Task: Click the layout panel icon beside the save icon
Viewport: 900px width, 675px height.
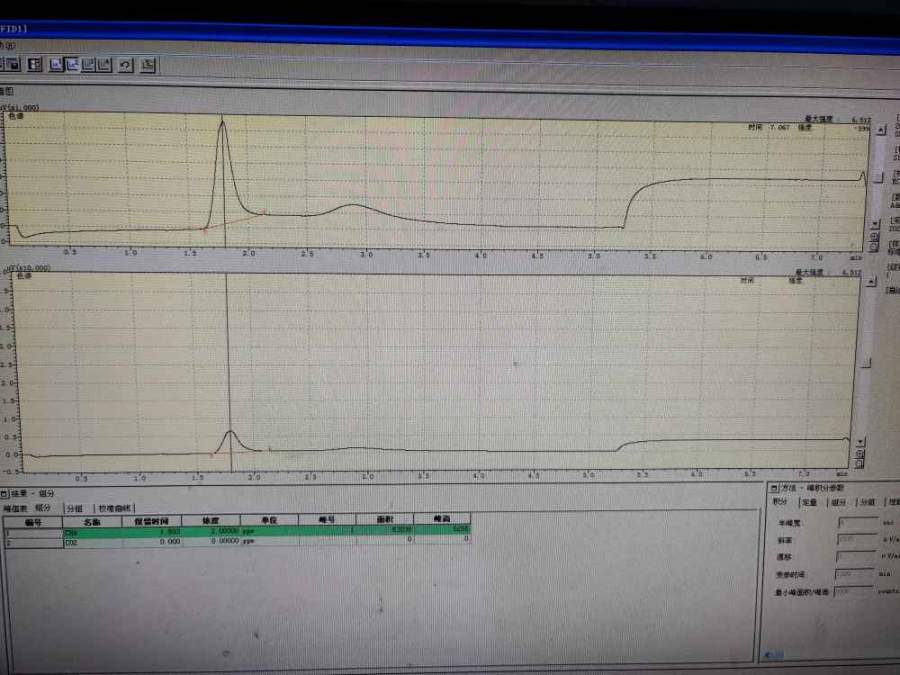Action: pyautogui.click(x=34, y=64)
